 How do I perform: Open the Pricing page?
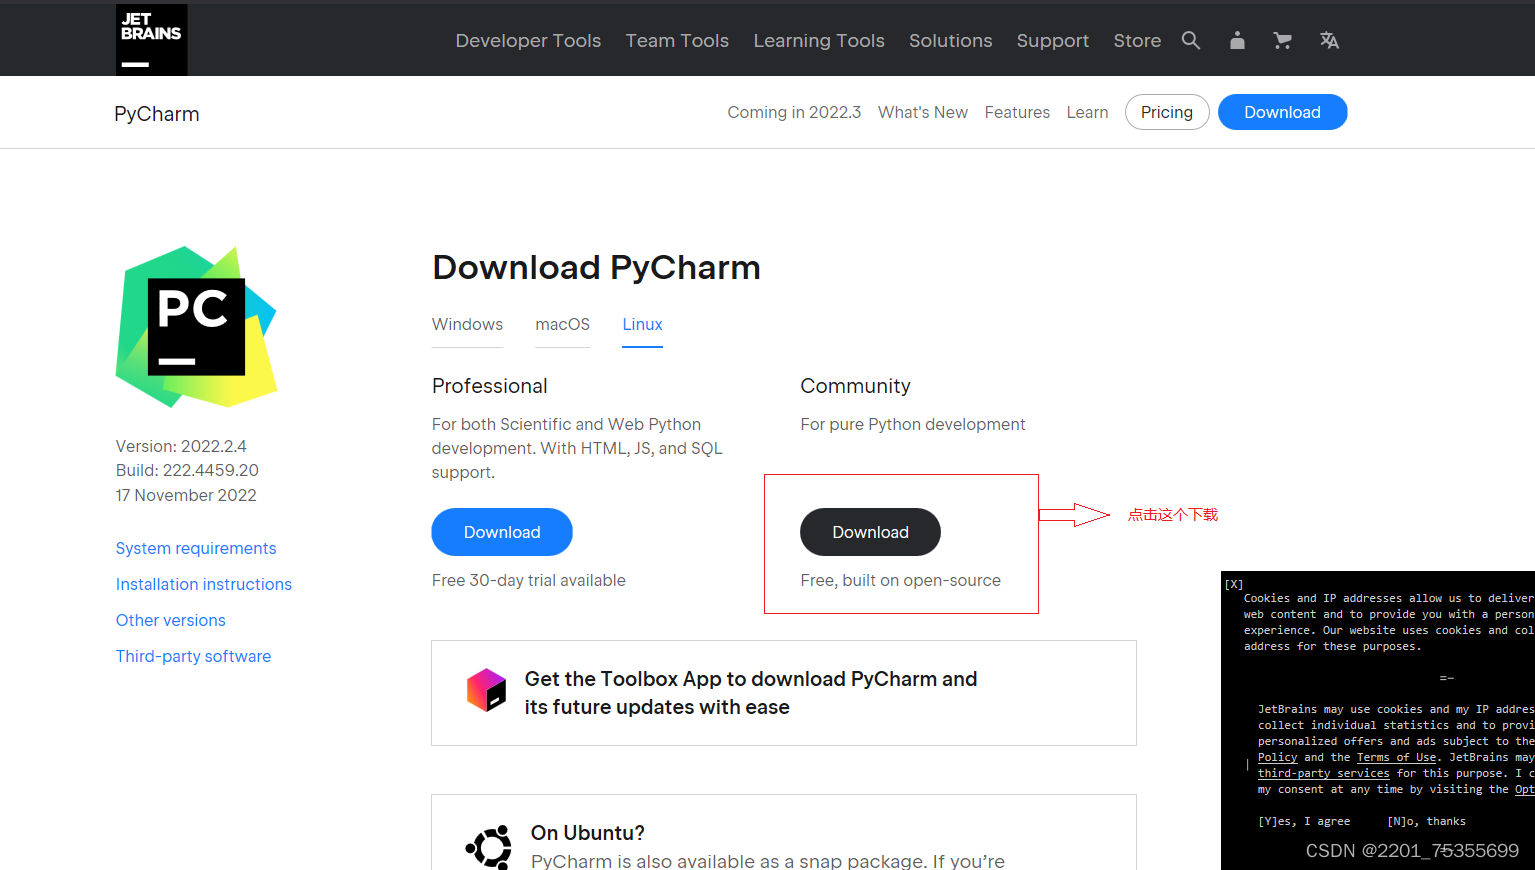1167,112
